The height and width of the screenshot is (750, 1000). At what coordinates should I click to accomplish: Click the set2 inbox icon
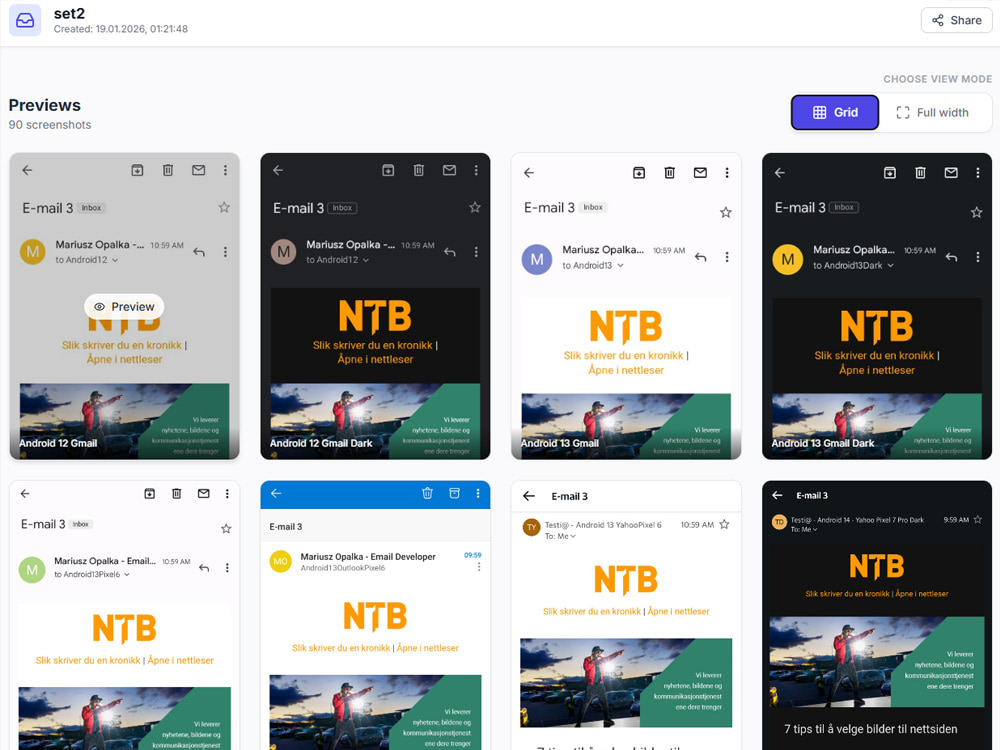(x=25, y=20)
